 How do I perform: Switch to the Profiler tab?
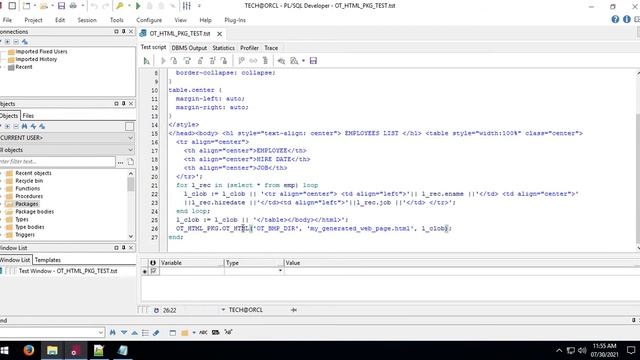coord(249,48)
